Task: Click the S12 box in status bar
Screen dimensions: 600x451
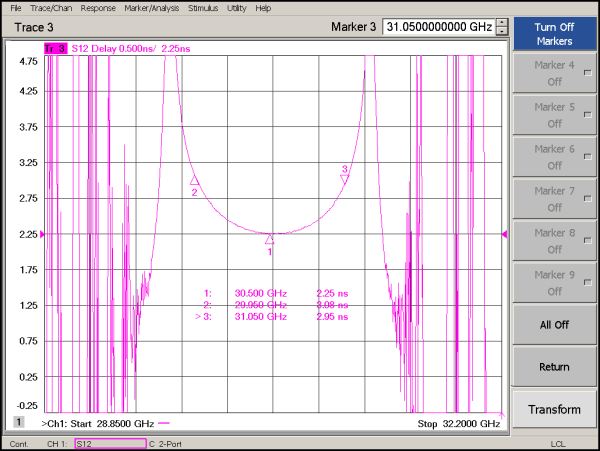Action: coord(110,443)
